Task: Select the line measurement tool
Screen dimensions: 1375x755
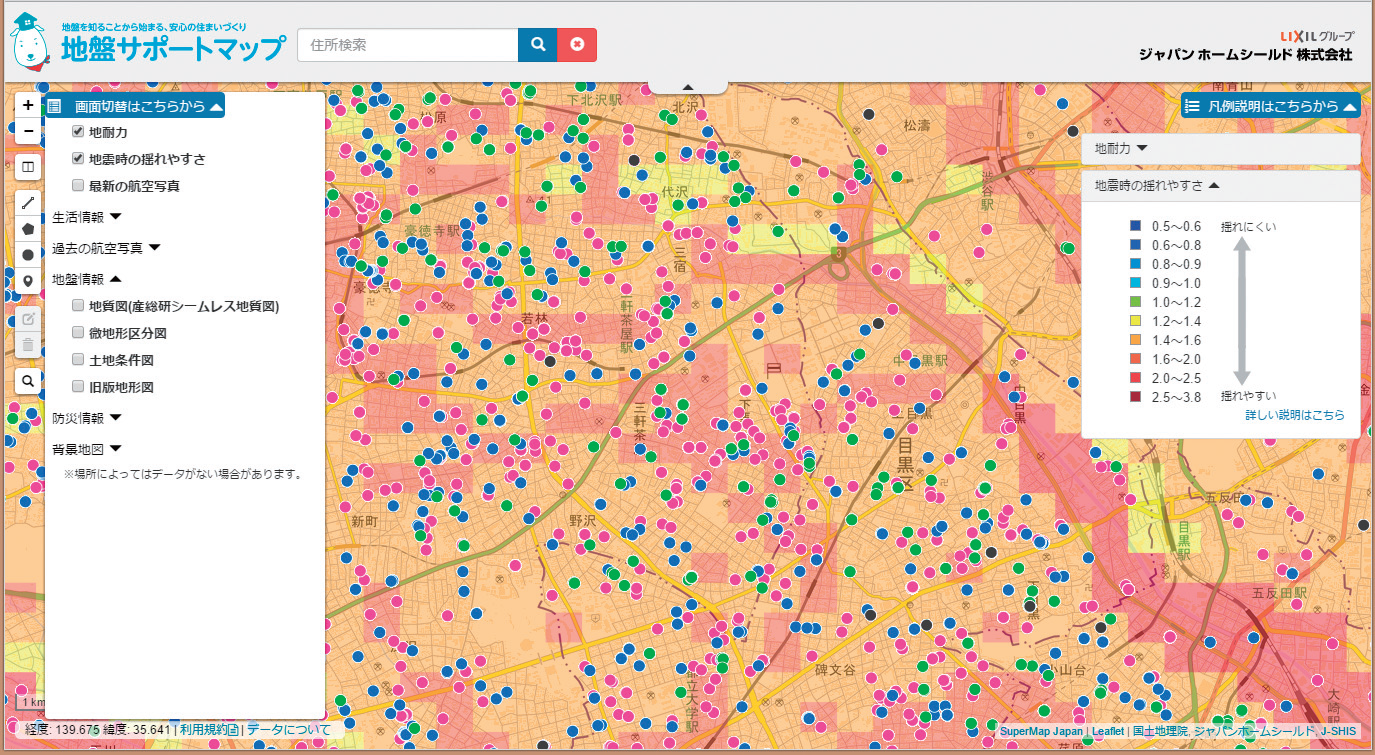Action: [x=28, y=202]
